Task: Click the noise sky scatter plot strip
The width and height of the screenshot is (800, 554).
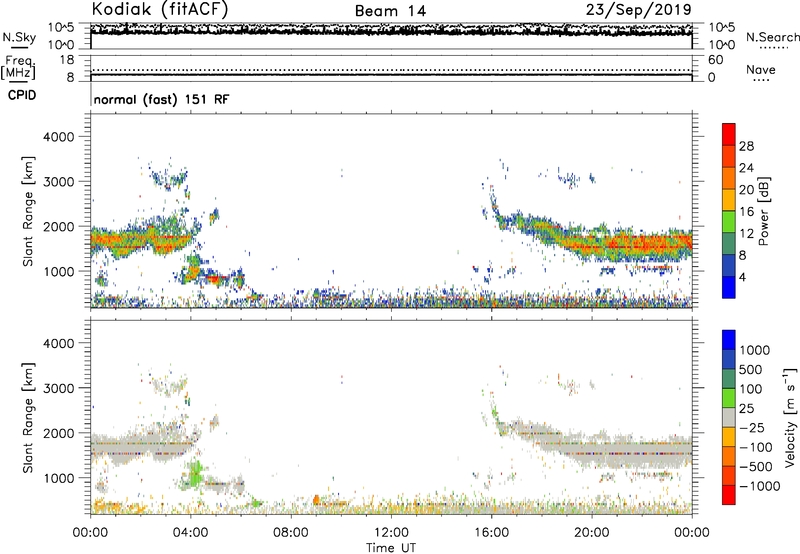Action: pos(391,36)
